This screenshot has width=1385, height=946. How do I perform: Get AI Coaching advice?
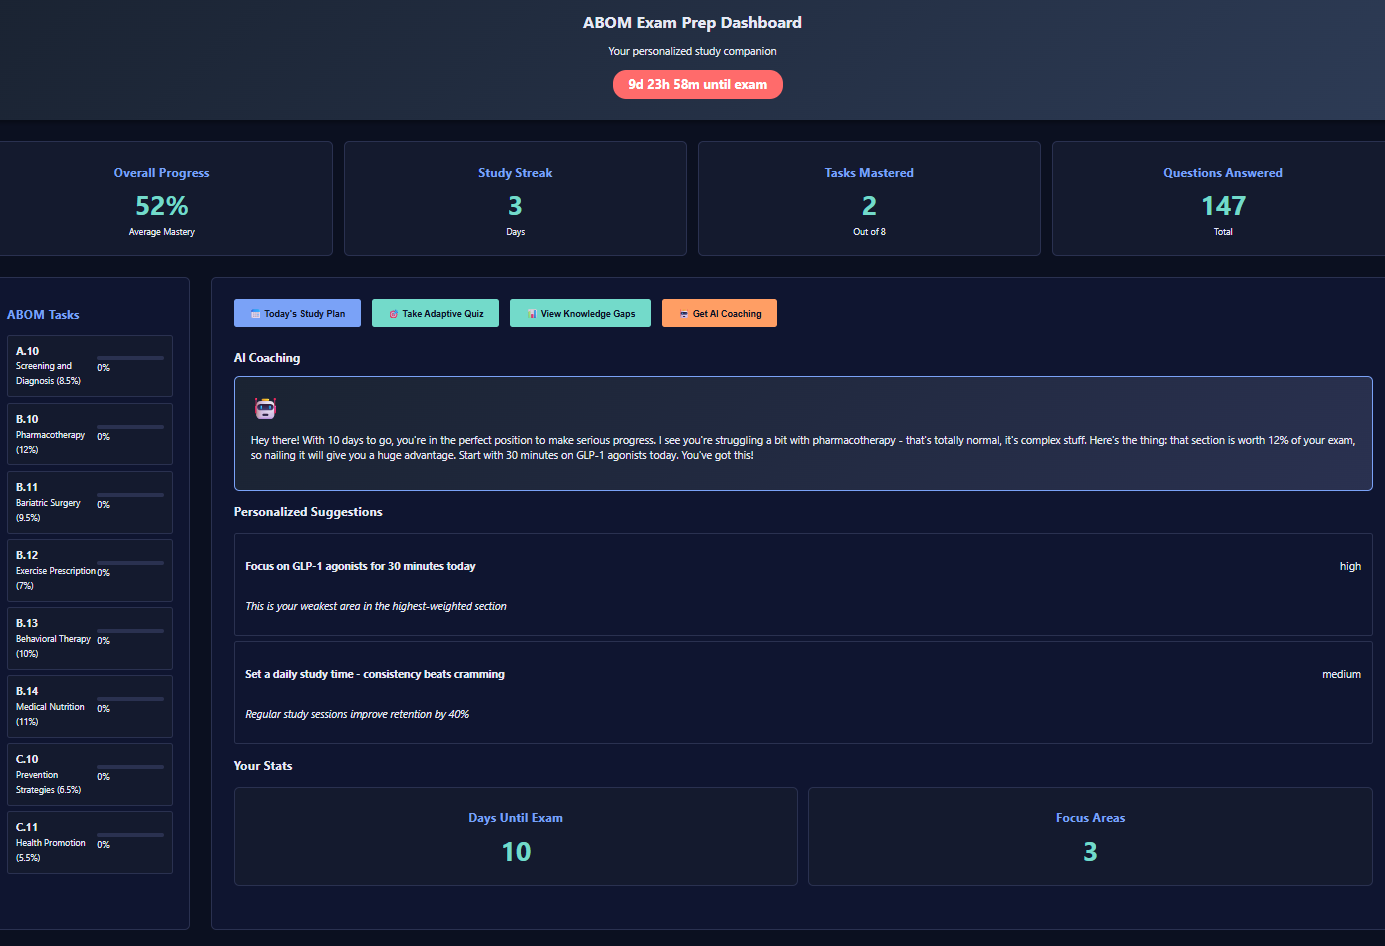point(719,313)
